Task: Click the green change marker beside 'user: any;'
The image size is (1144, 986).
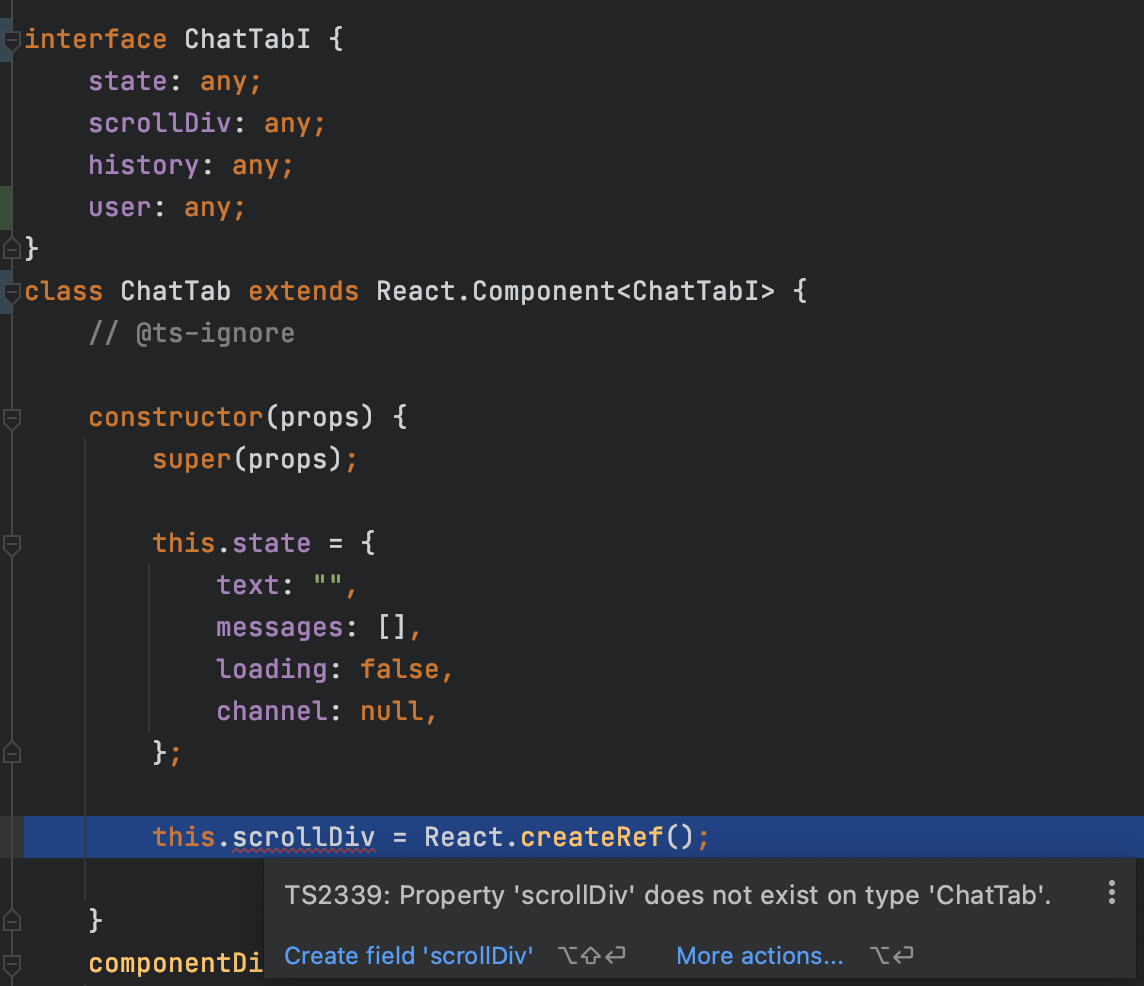Action: pos(6,207)
